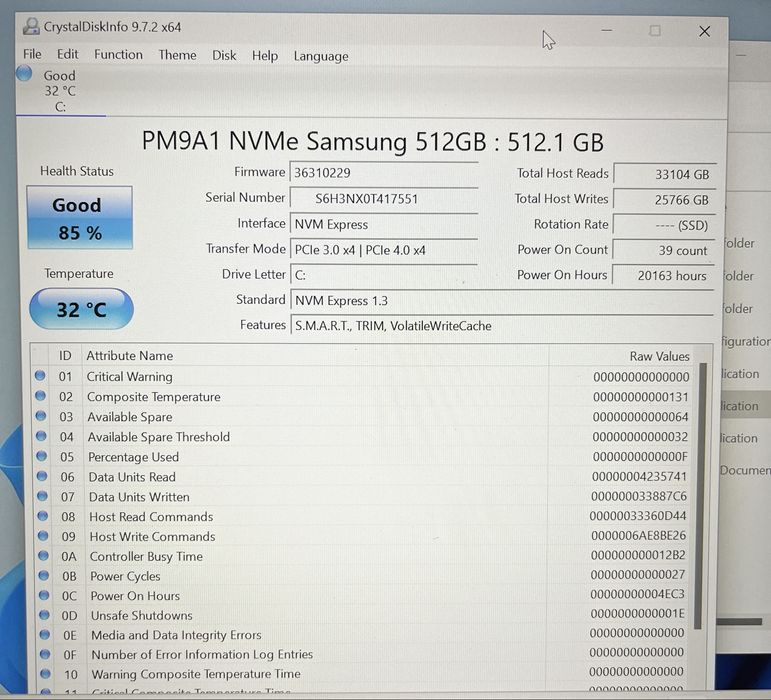
Task: Open the Theme menu
Action: (177, 55)
